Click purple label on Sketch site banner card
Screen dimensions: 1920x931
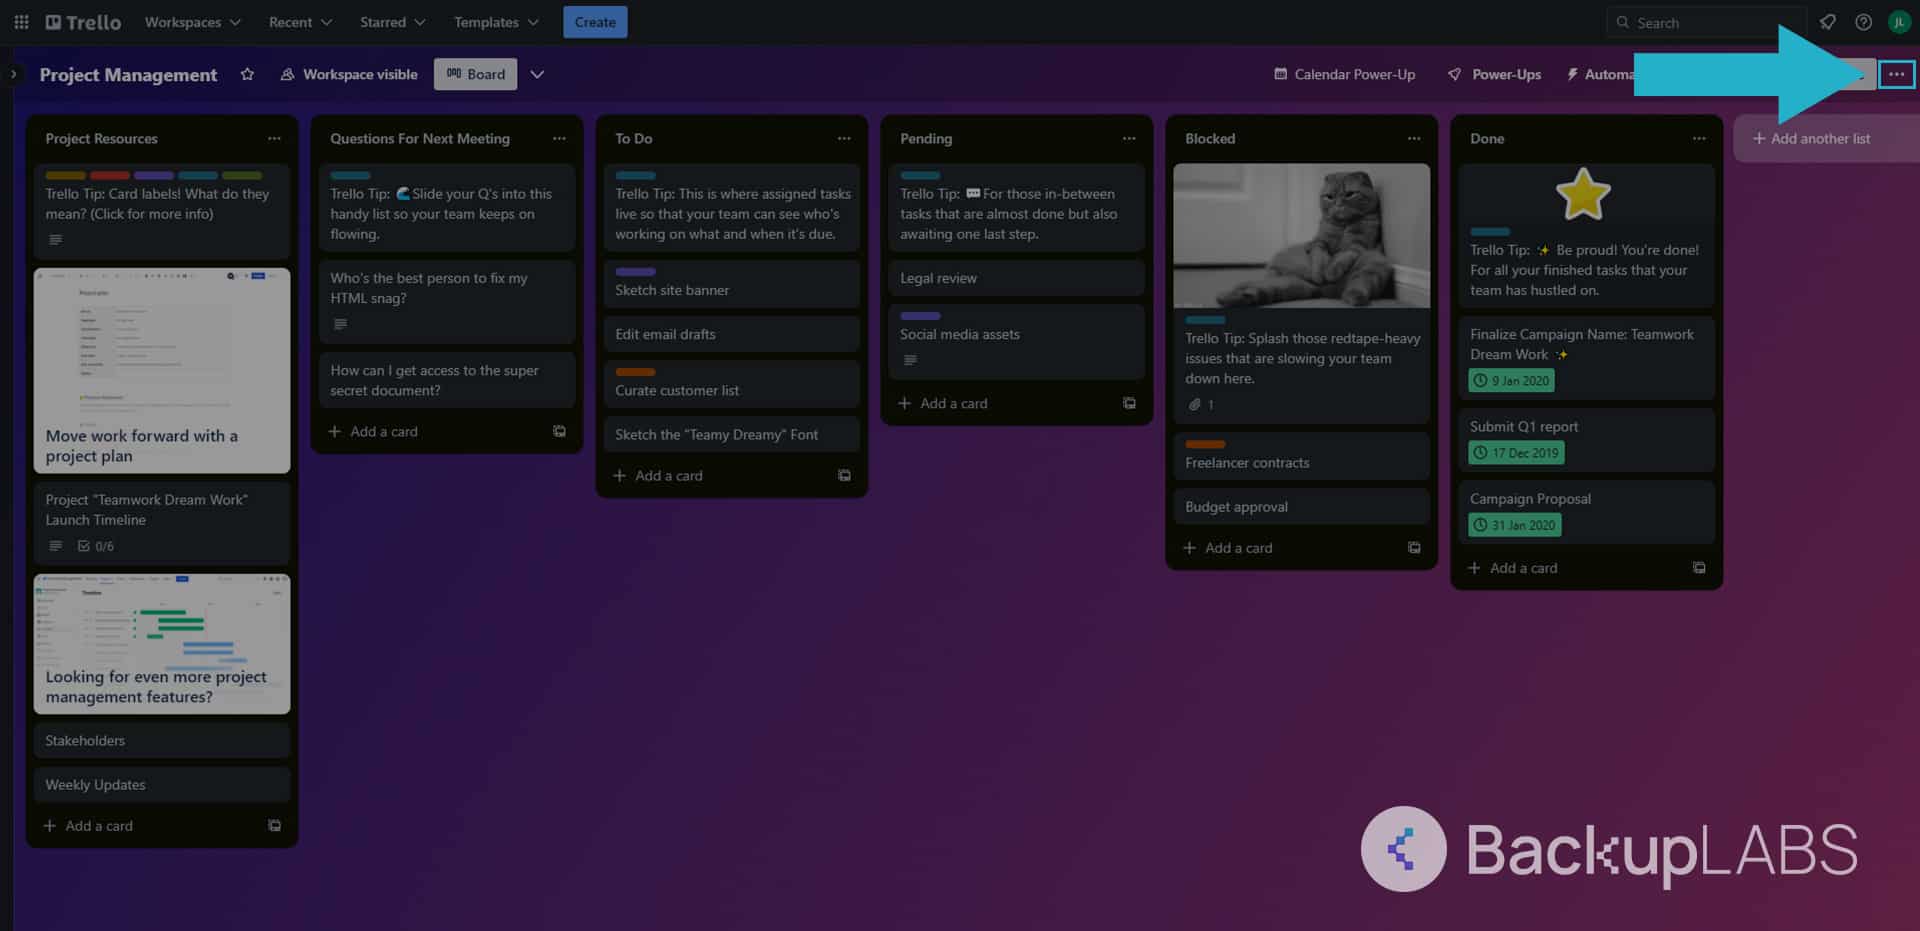(x=635, y=272)
